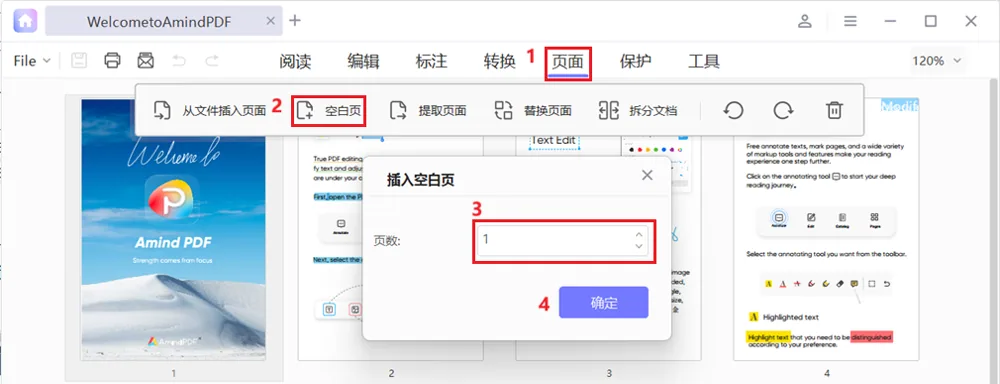Open the File dropdown menu

(32, 61)
